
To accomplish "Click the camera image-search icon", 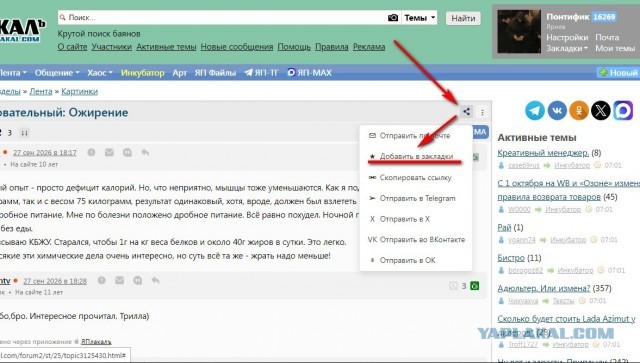I will click(393, 18).
